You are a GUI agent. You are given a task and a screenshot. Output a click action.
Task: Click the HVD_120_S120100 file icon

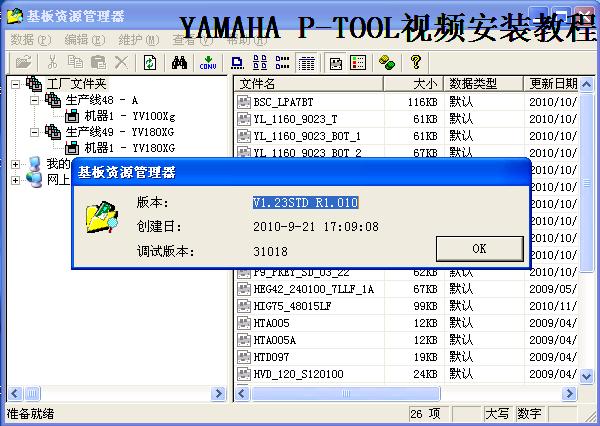coord(244,374)
